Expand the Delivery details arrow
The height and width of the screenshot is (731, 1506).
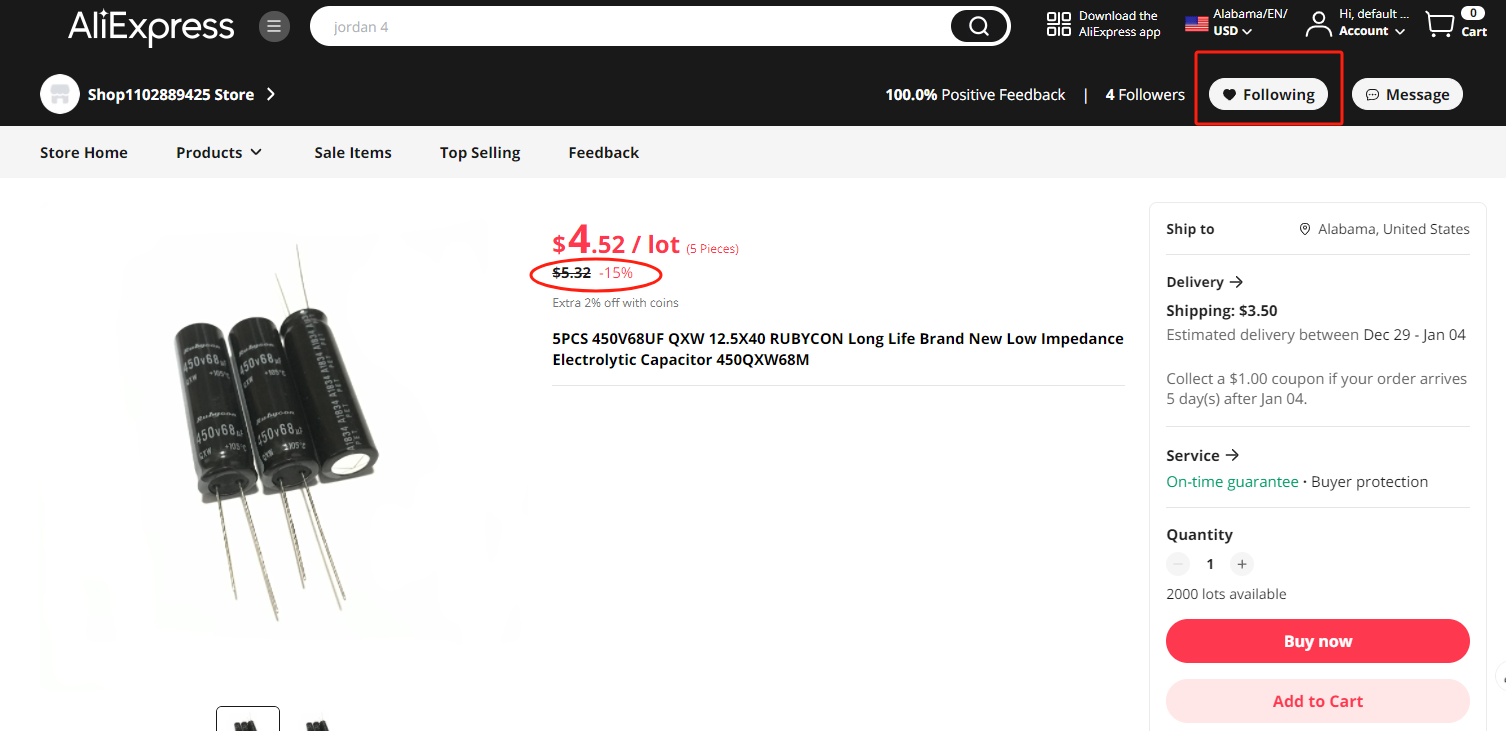pyautogui.click(x=1237, y=282)
